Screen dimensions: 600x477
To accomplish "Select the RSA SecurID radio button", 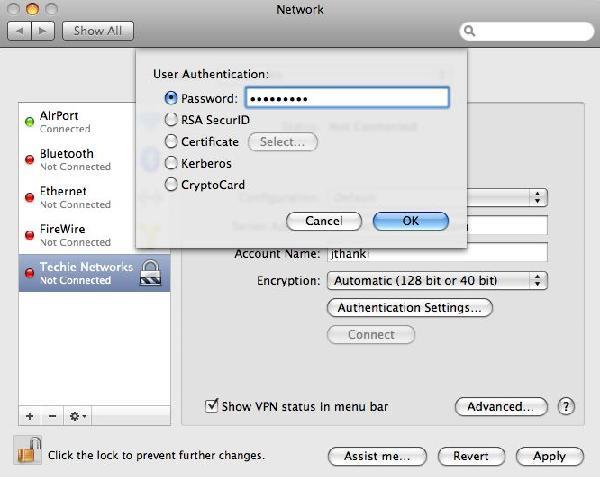I will [x=171, y=120].
